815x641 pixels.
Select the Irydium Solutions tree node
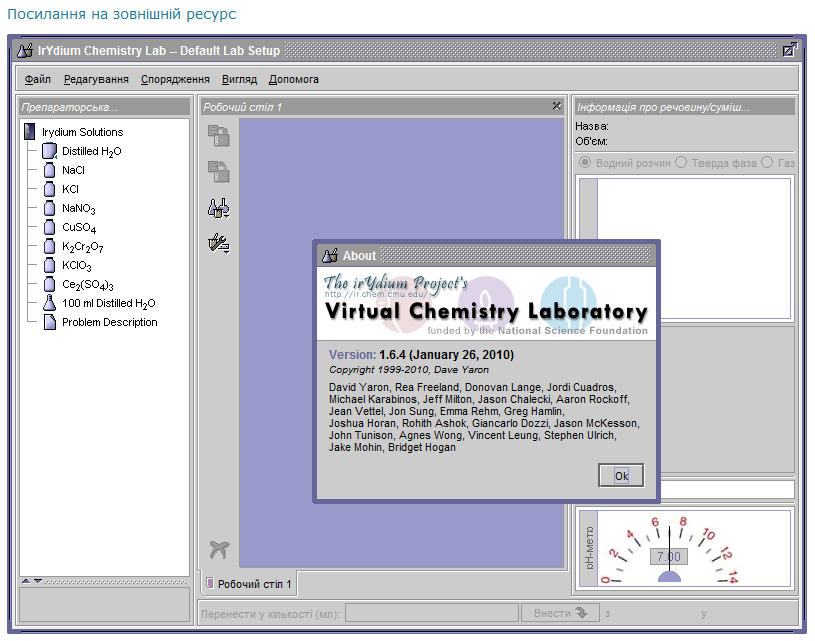click(82, 132)
